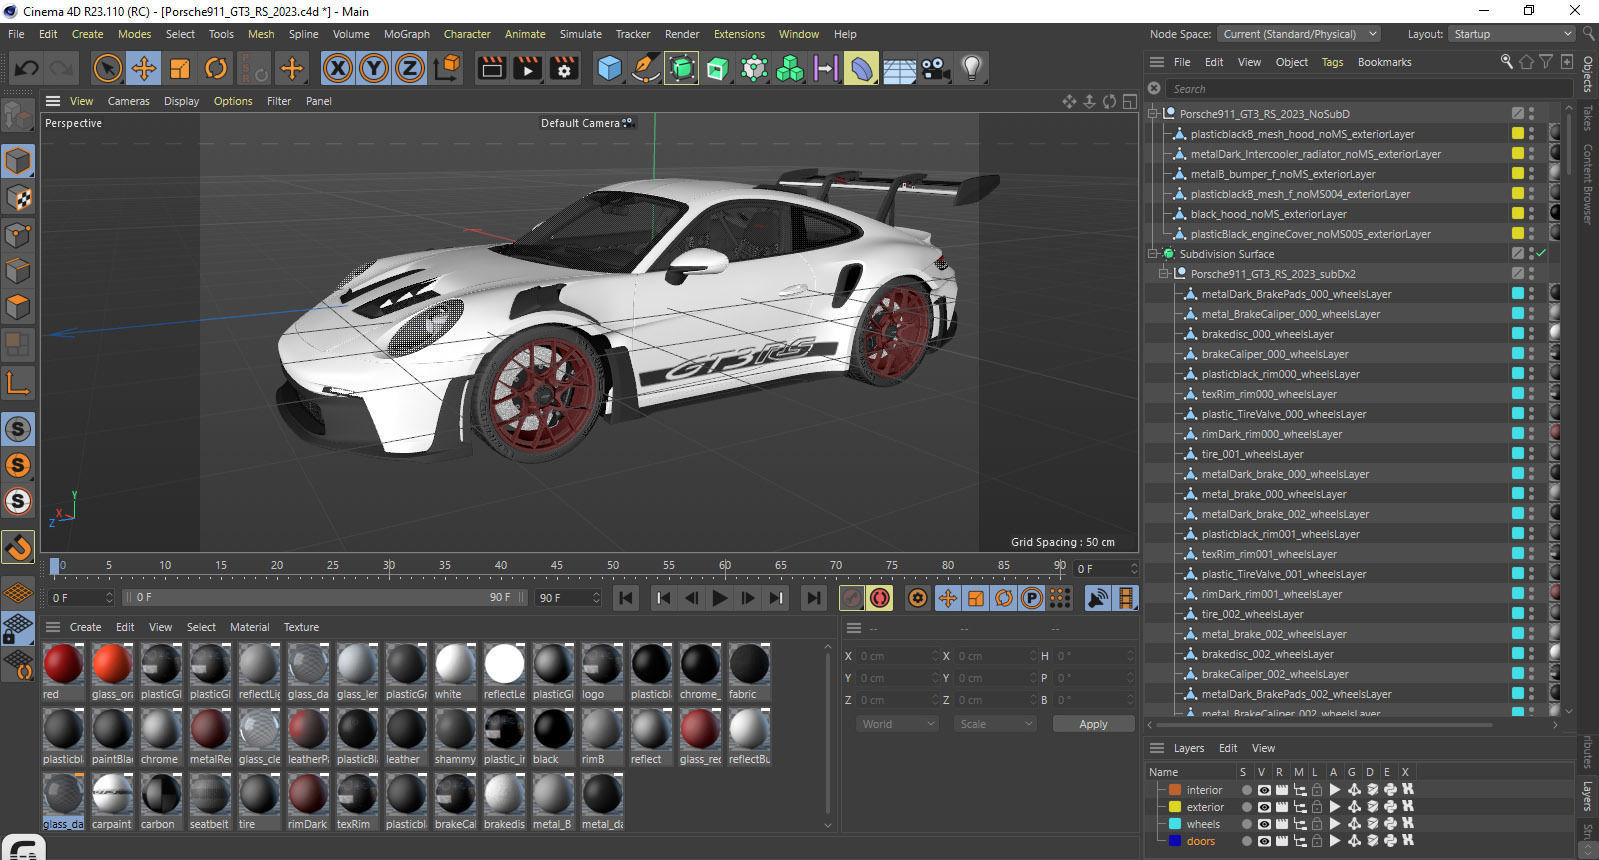The width and height of the screenshot is (1599, 860).
Task: Select the Rotate tool
Action: (216, 68)
